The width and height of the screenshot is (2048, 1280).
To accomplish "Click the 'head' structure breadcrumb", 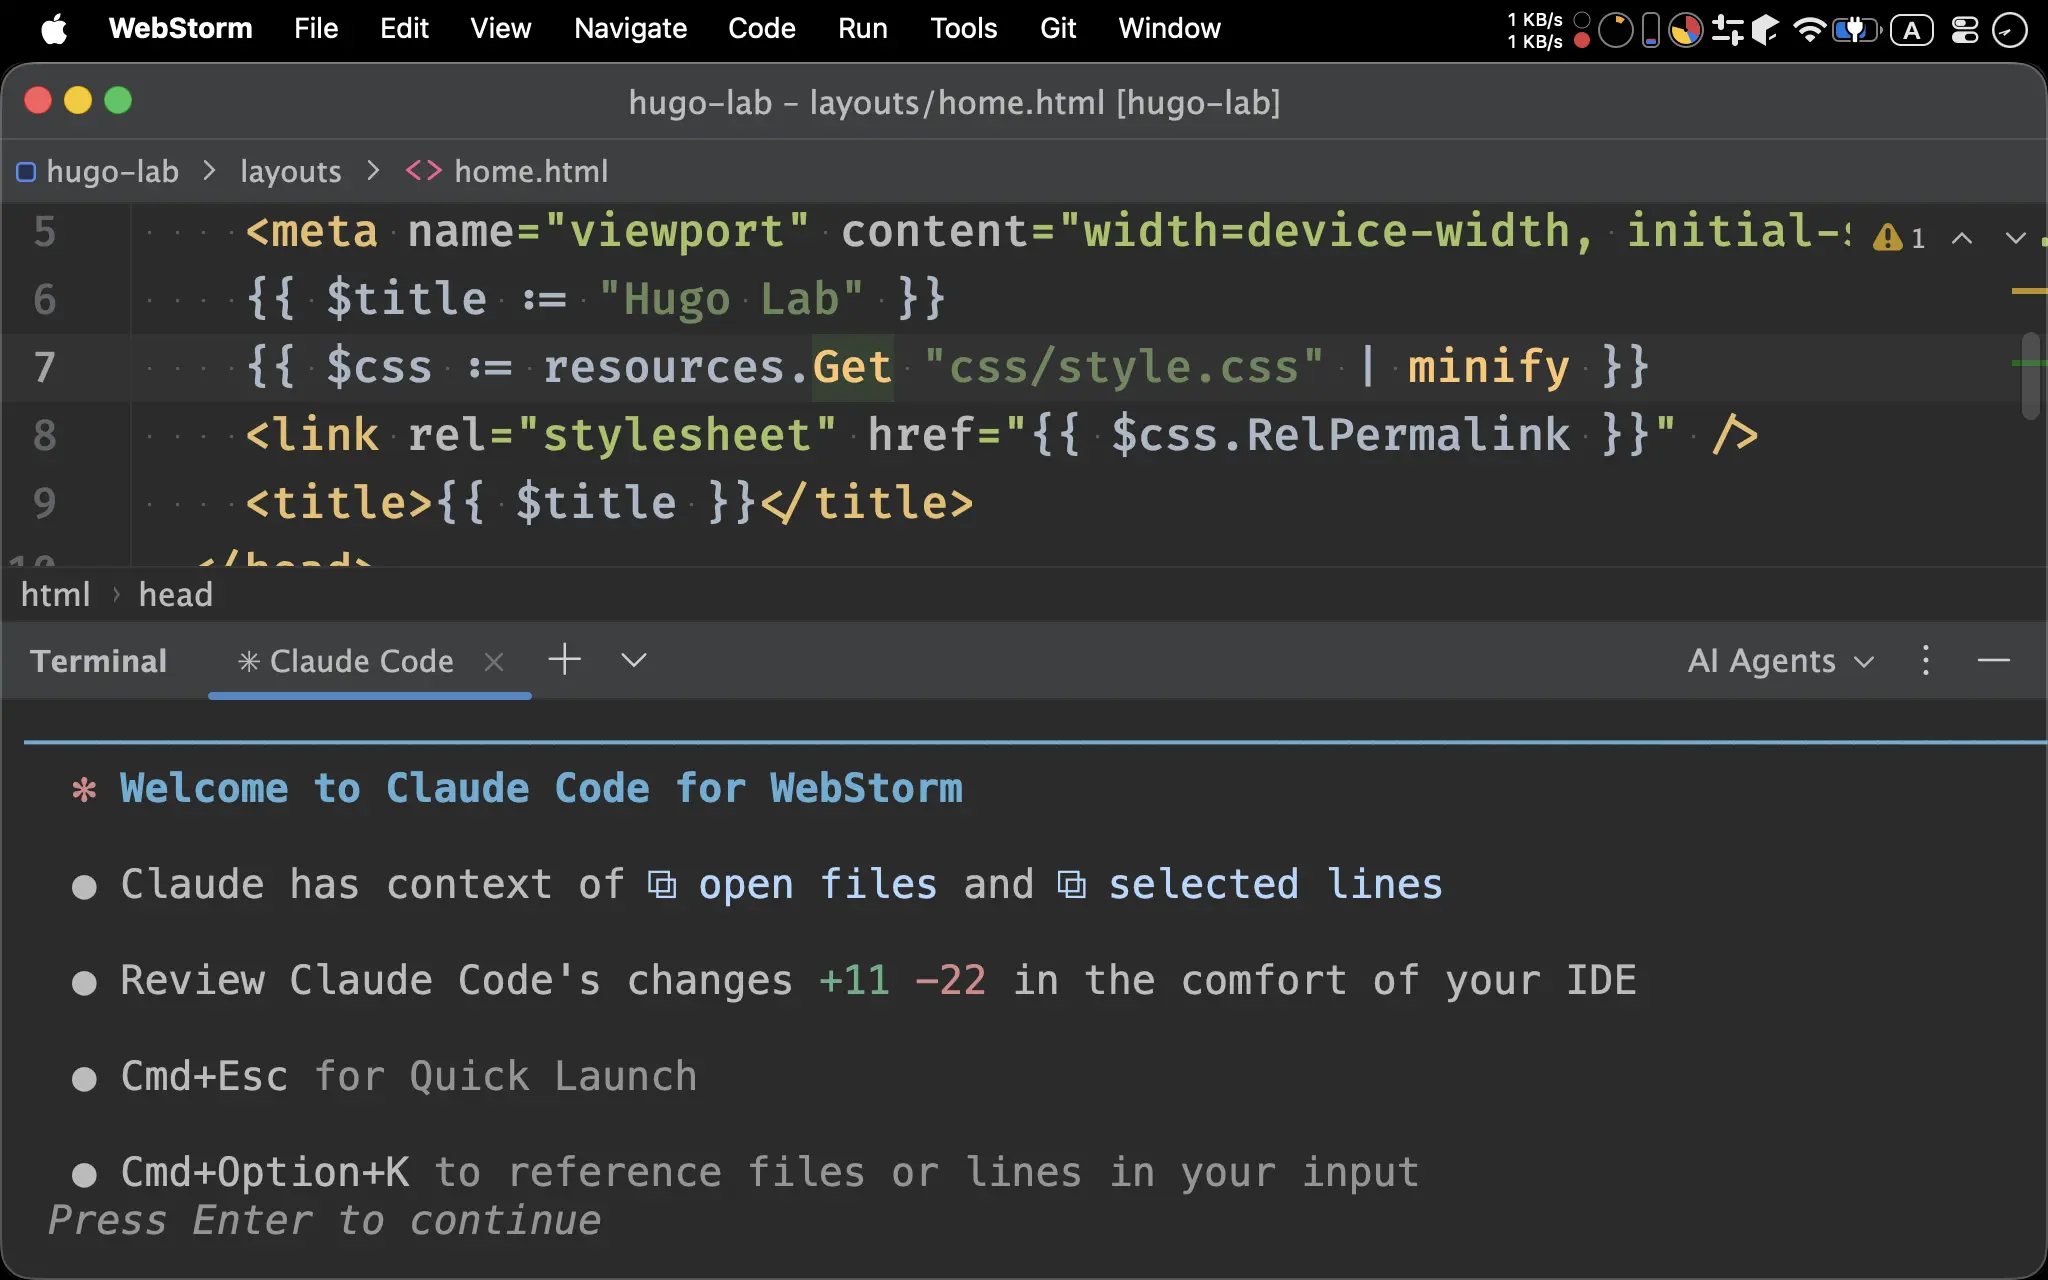I will [176, 595].
